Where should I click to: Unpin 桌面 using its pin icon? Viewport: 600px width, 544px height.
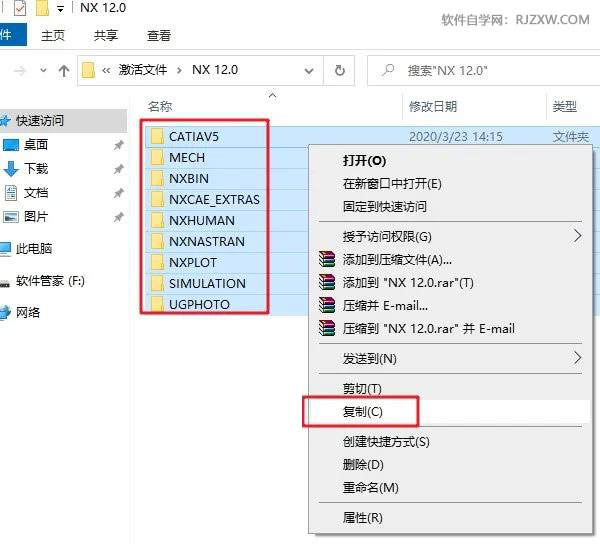[119, 145]
